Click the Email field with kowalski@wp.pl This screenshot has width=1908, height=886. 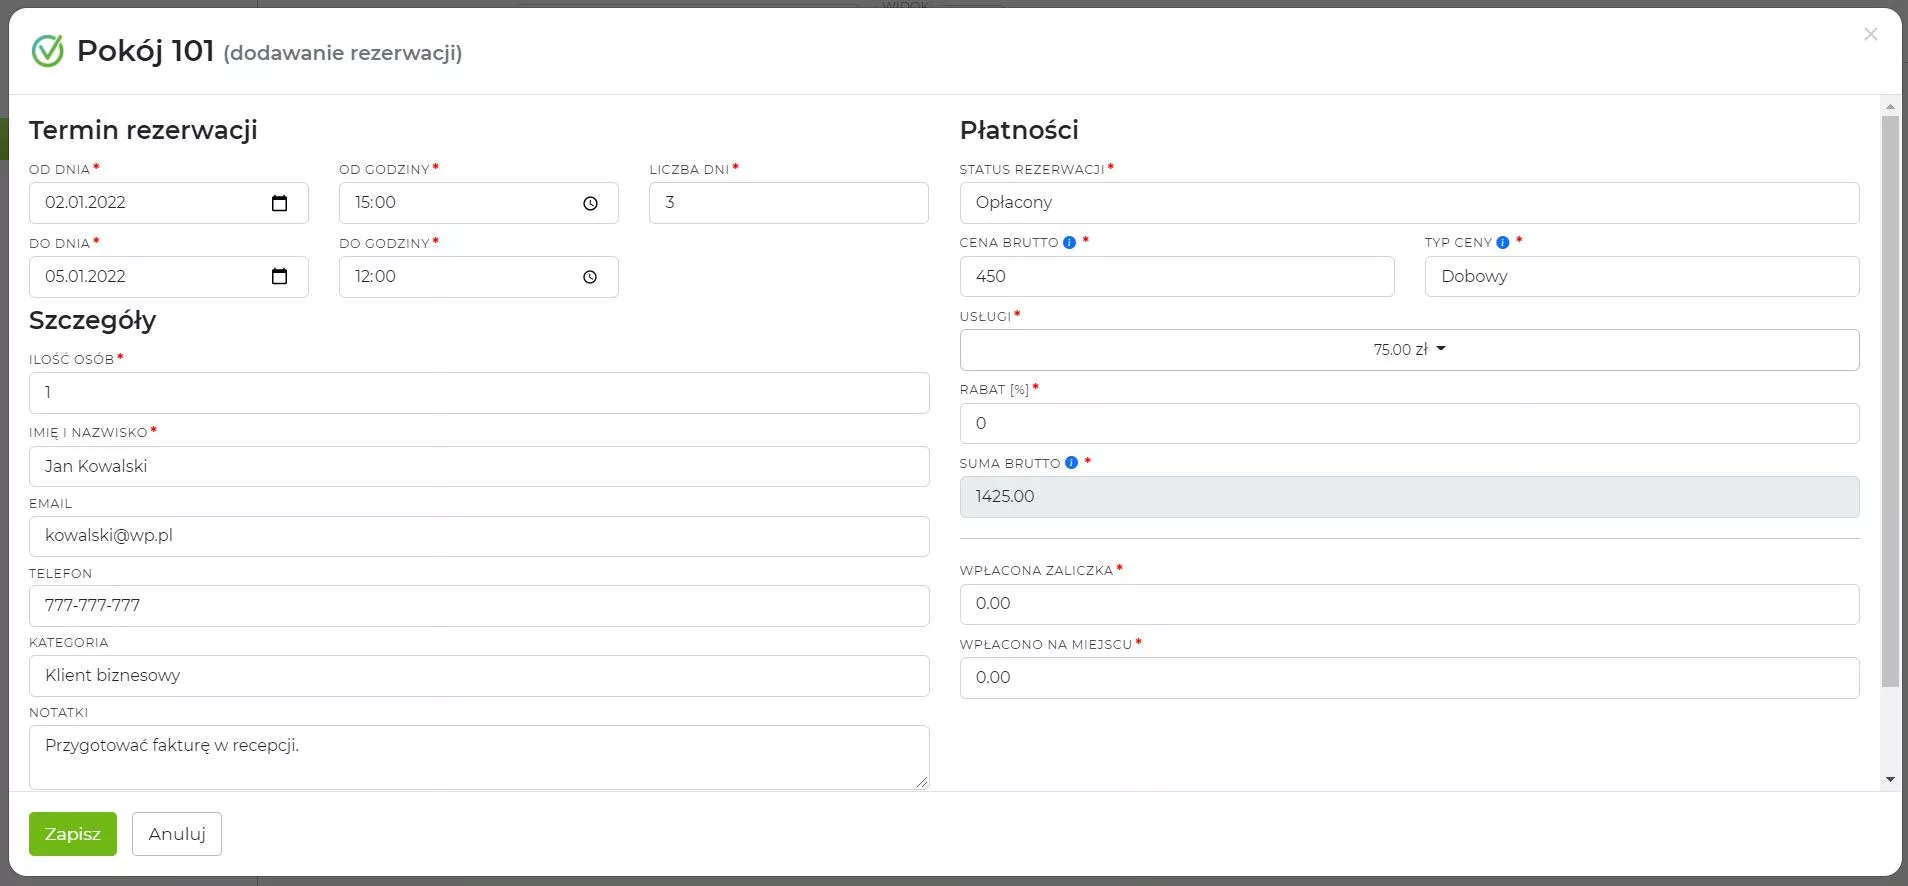(478, 536)
